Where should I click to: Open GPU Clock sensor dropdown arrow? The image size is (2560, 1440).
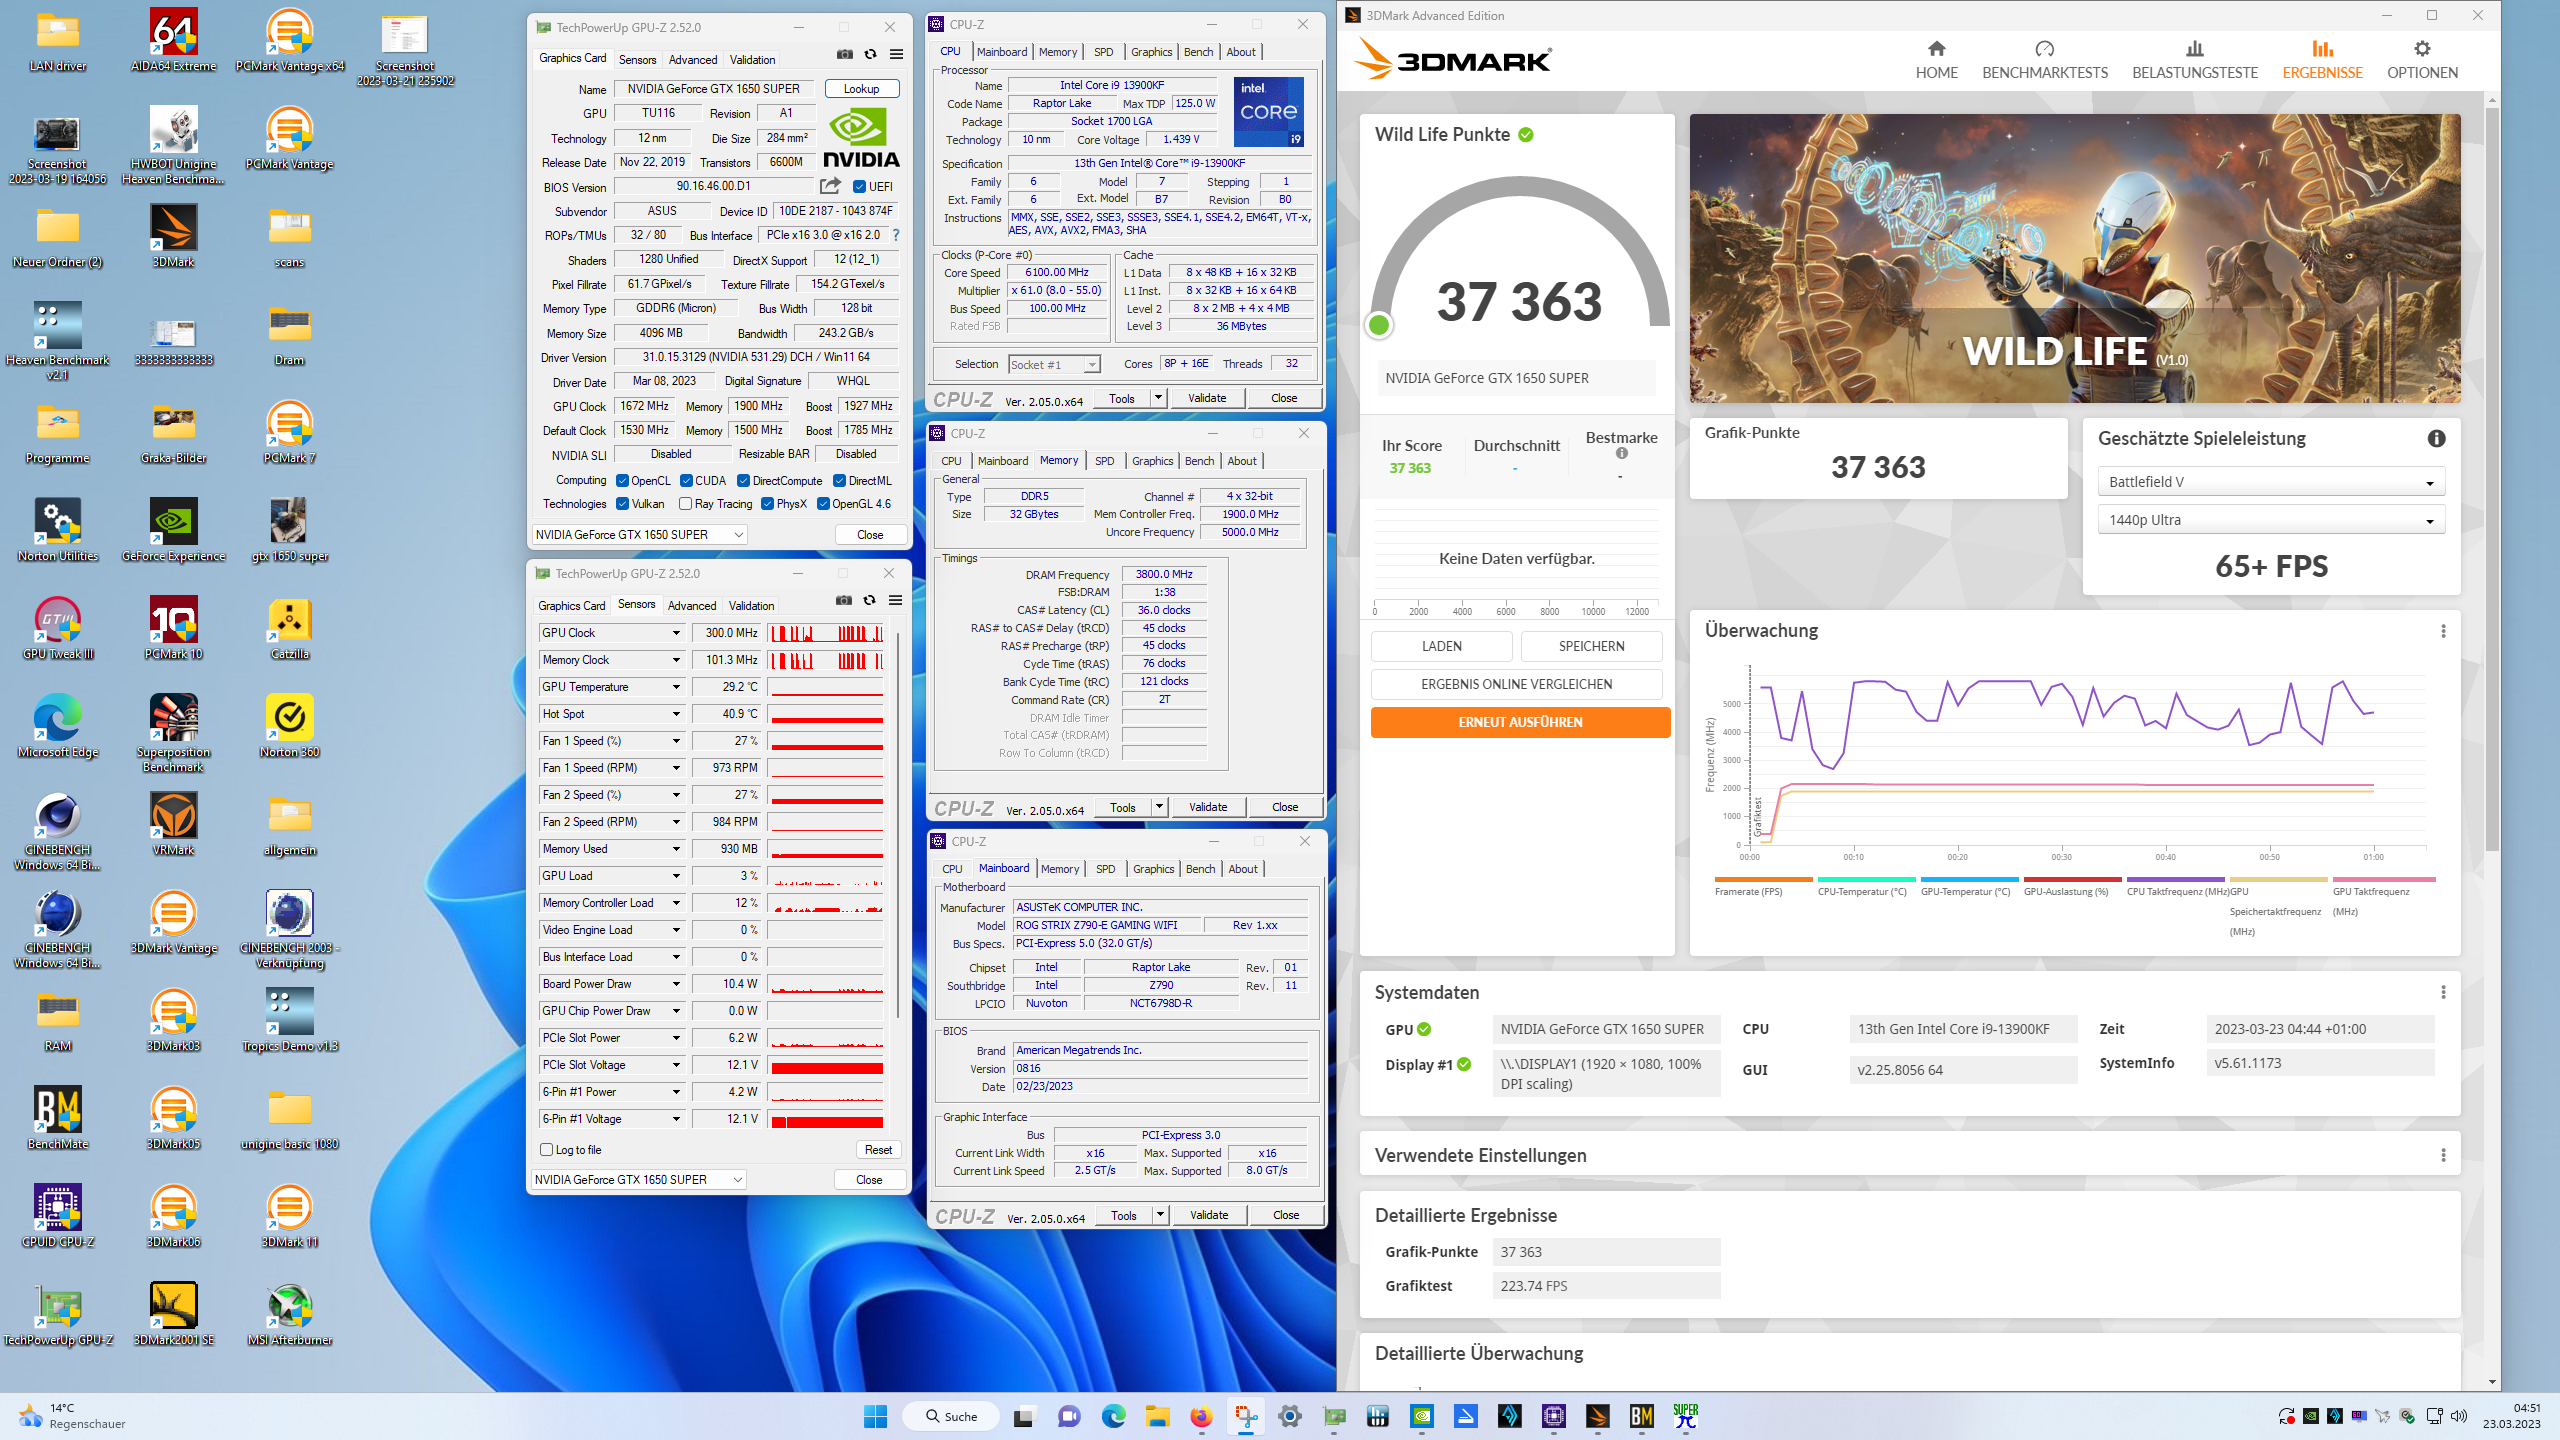pyautogui.click(x=676, y=633)
